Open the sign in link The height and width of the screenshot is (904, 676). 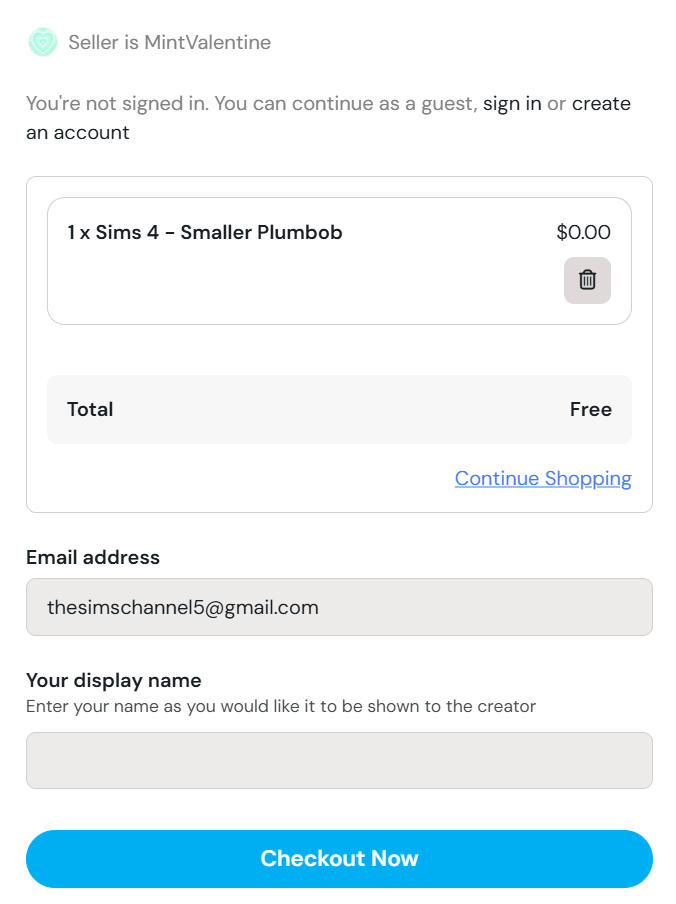click(512, 103)
